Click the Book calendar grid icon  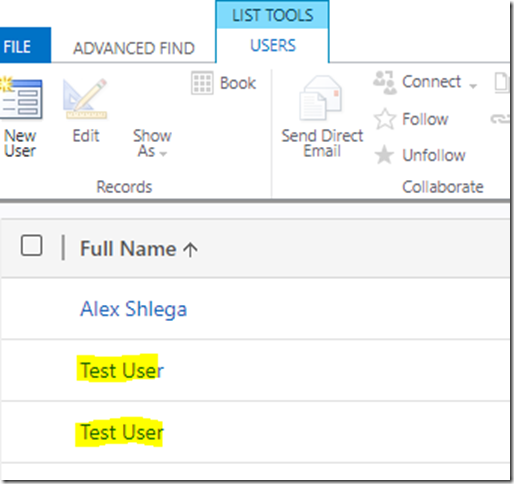click(x=202, y=83)
